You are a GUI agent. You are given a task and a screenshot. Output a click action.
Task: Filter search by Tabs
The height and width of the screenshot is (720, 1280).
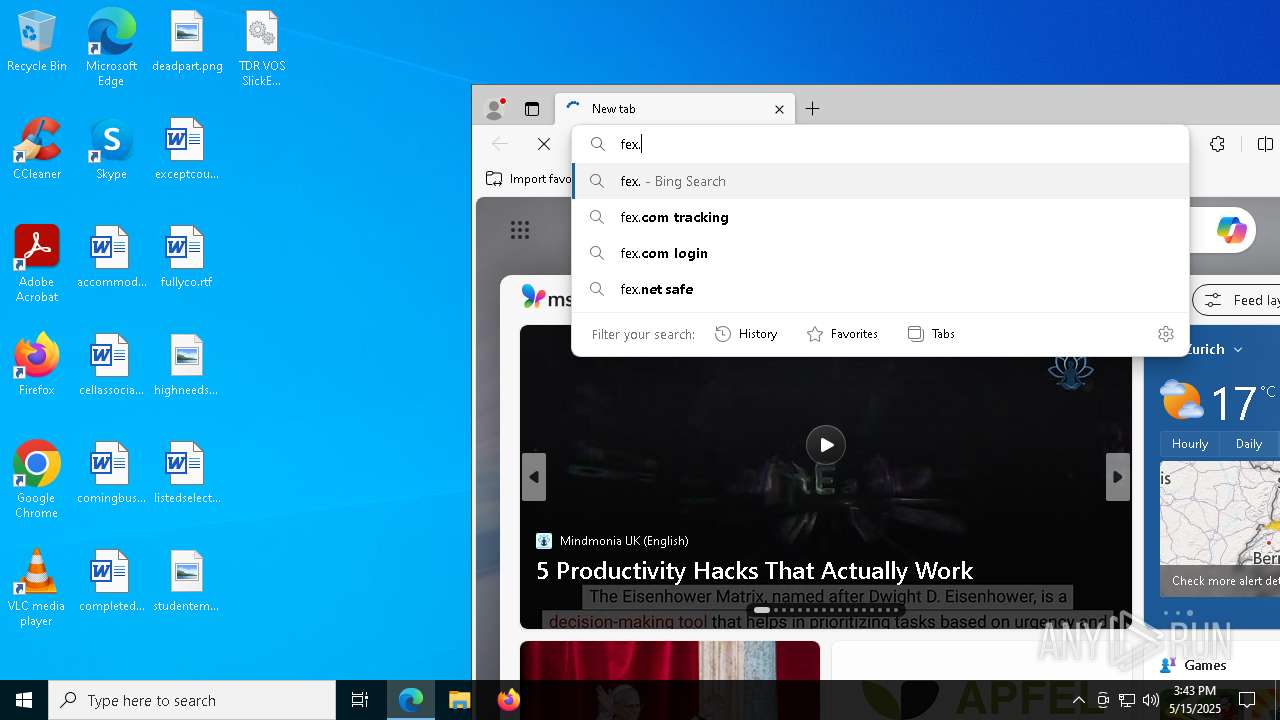(x=931, y=334)
